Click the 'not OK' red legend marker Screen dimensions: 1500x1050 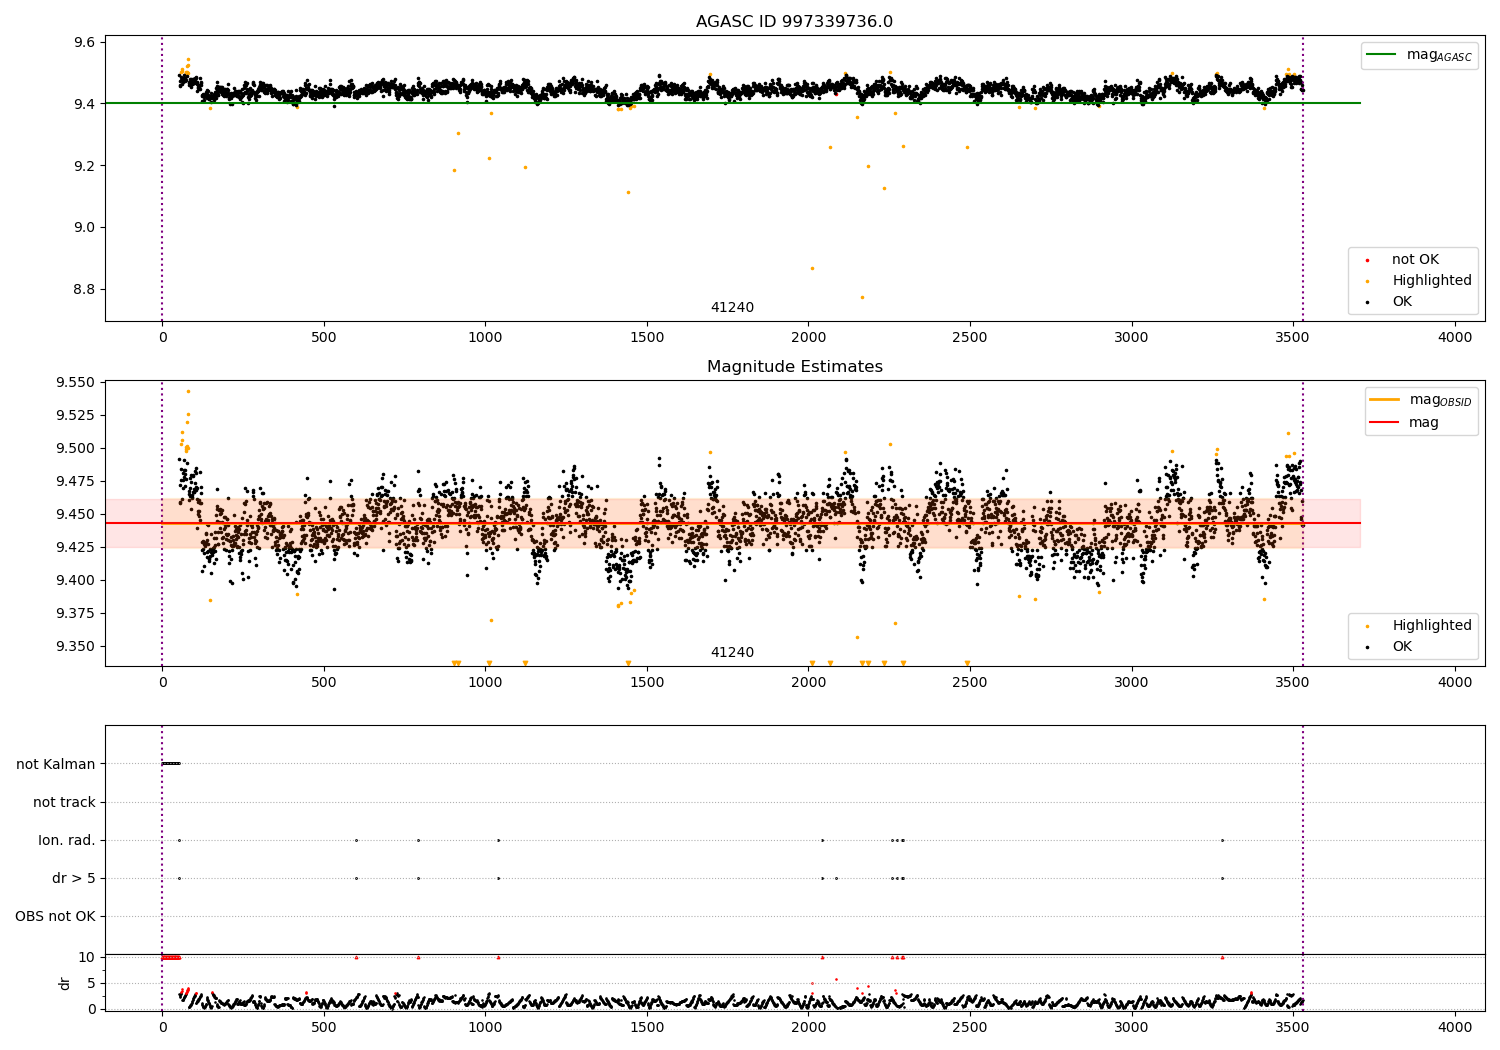click(1367, 260)
